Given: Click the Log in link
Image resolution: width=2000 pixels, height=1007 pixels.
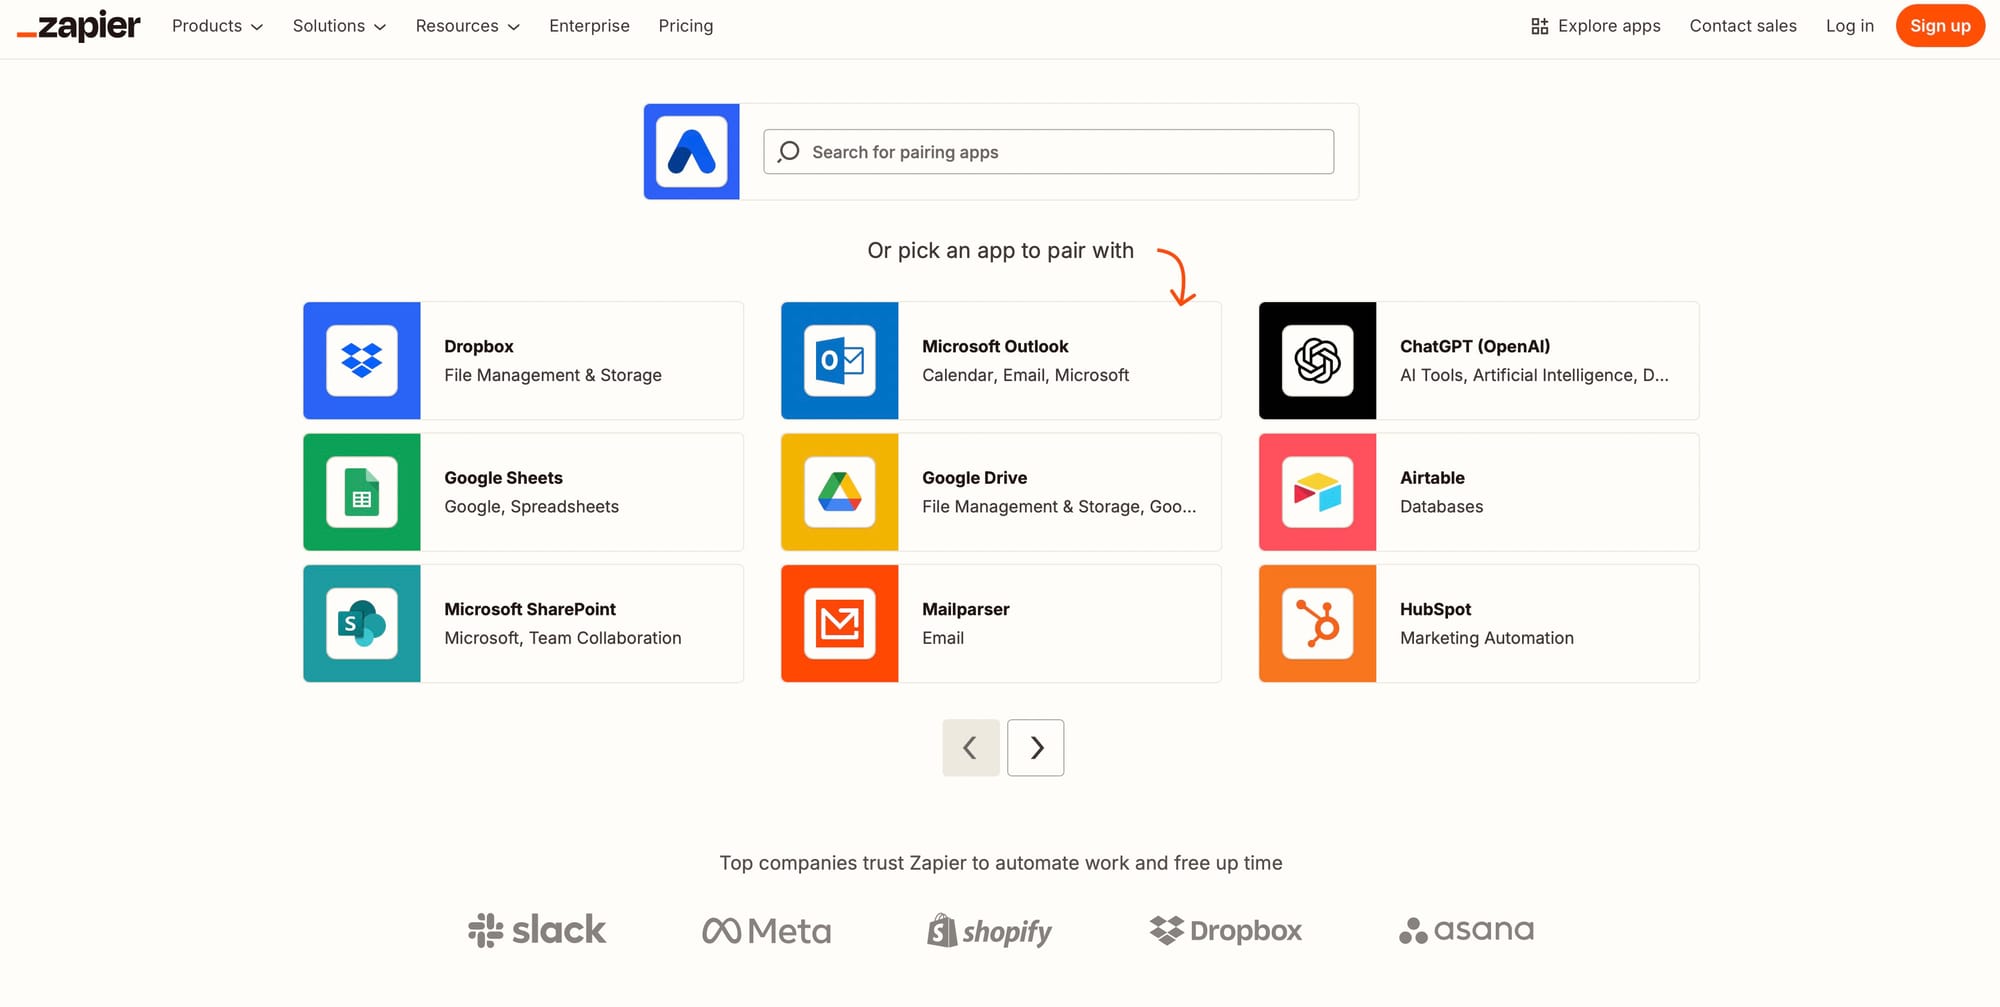Looking at the screenshot, I should (x=1849, y=26).
